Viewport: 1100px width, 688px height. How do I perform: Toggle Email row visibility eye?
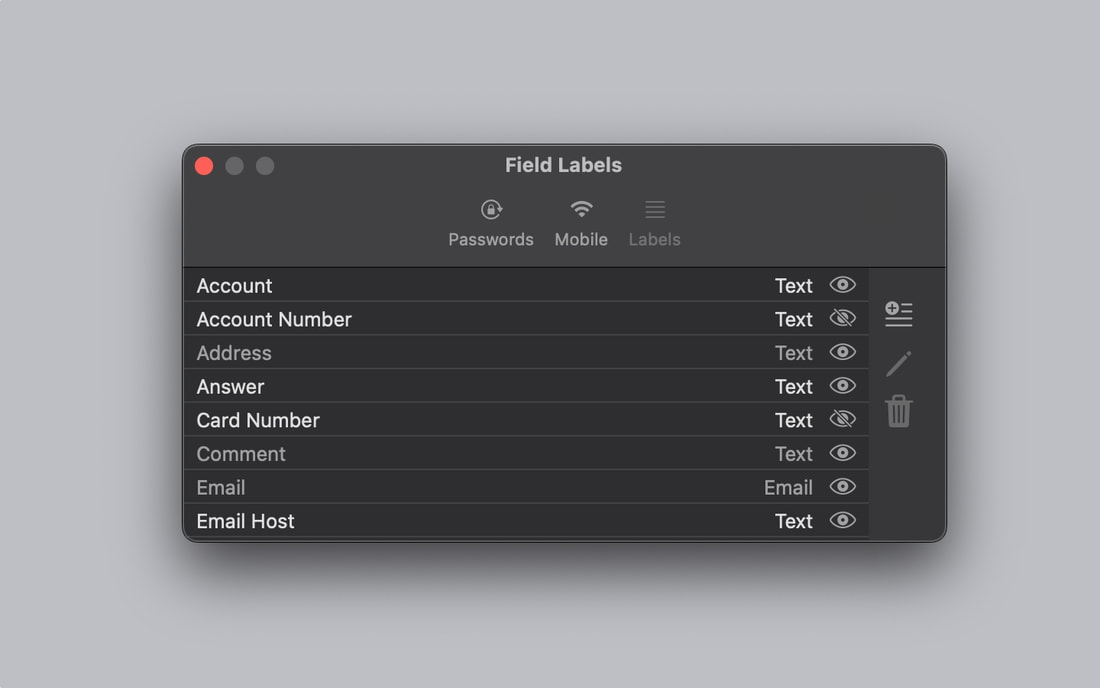coord(843,487)
